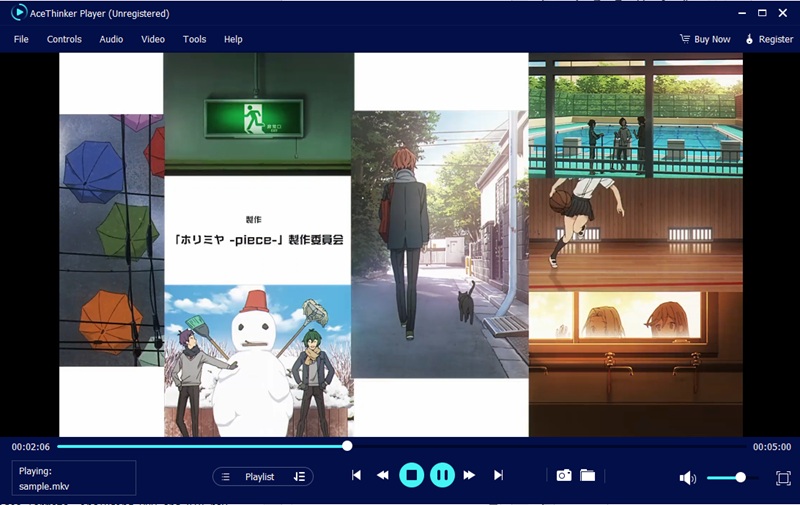Open the snapshot folder icon
800x505 pixels.
[588, 476]
